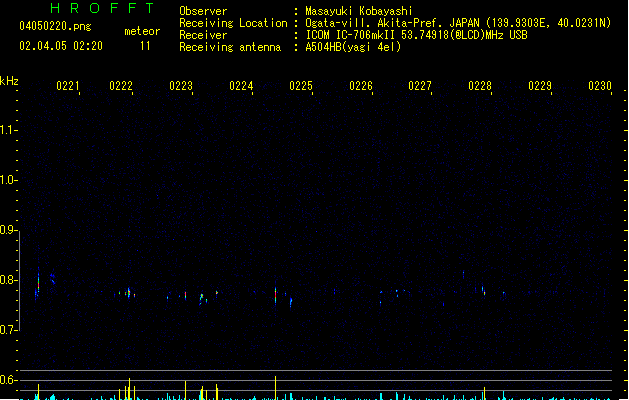Click the 0228 time marker
Screen dimensions: 629x400
[x=480, y=86]
